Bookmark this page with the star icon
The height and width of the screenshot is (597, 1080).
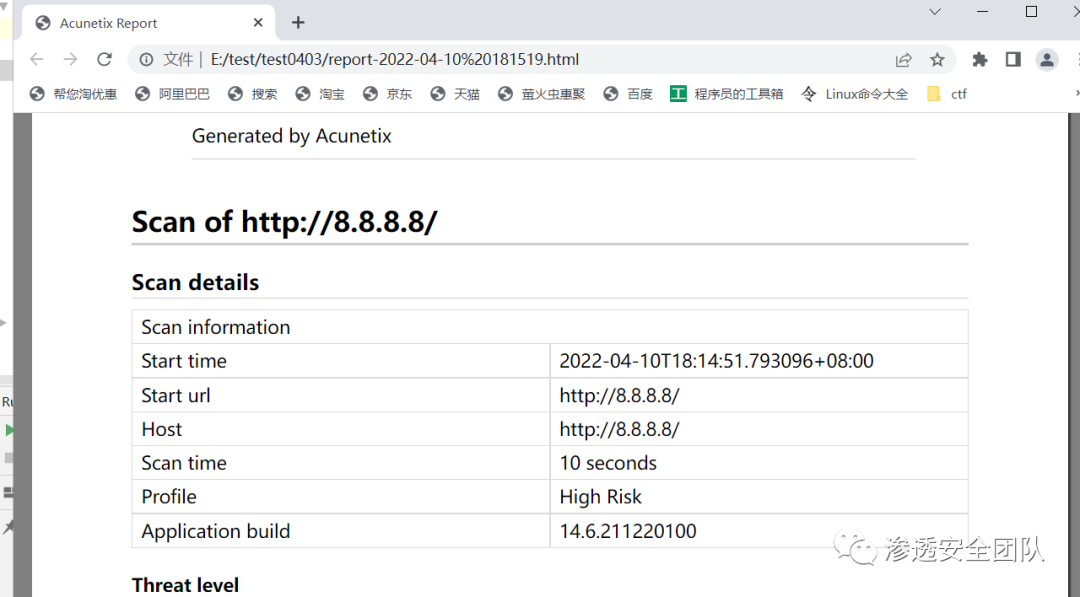click(x=937, y=60)
